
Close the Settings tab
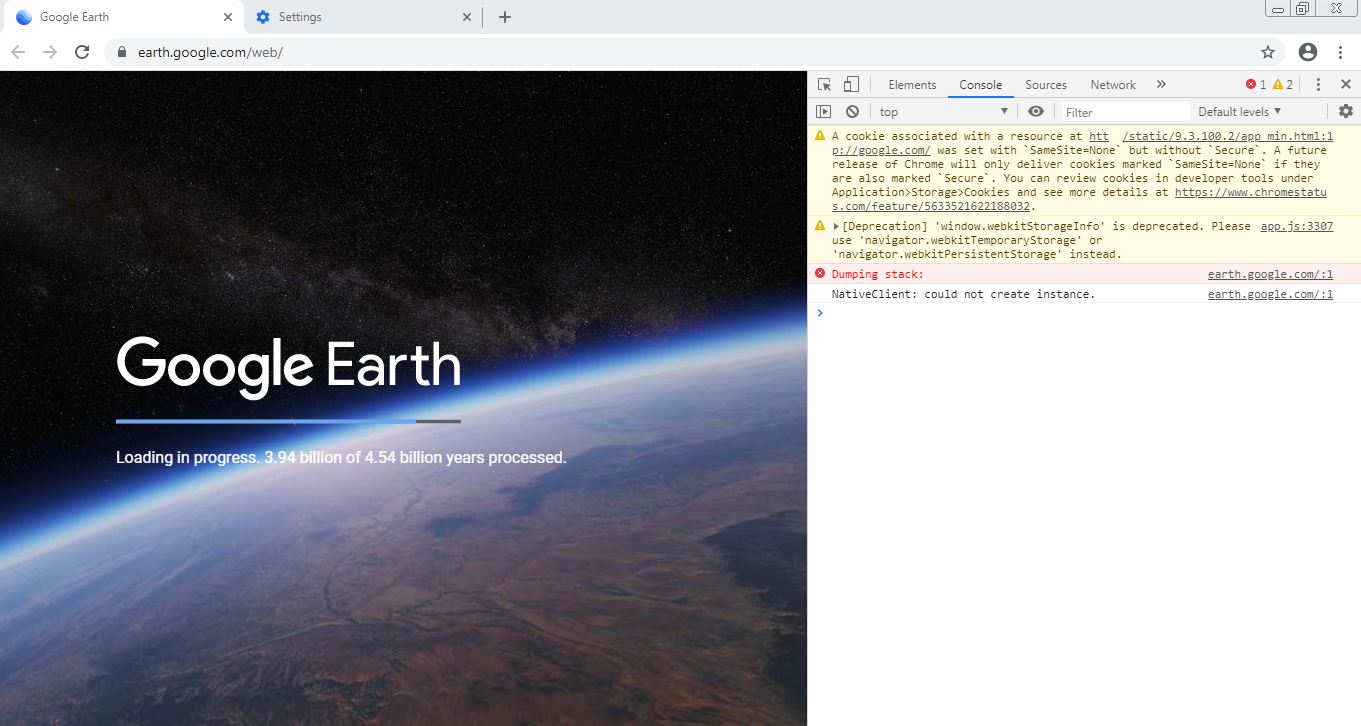click(467, 17)
